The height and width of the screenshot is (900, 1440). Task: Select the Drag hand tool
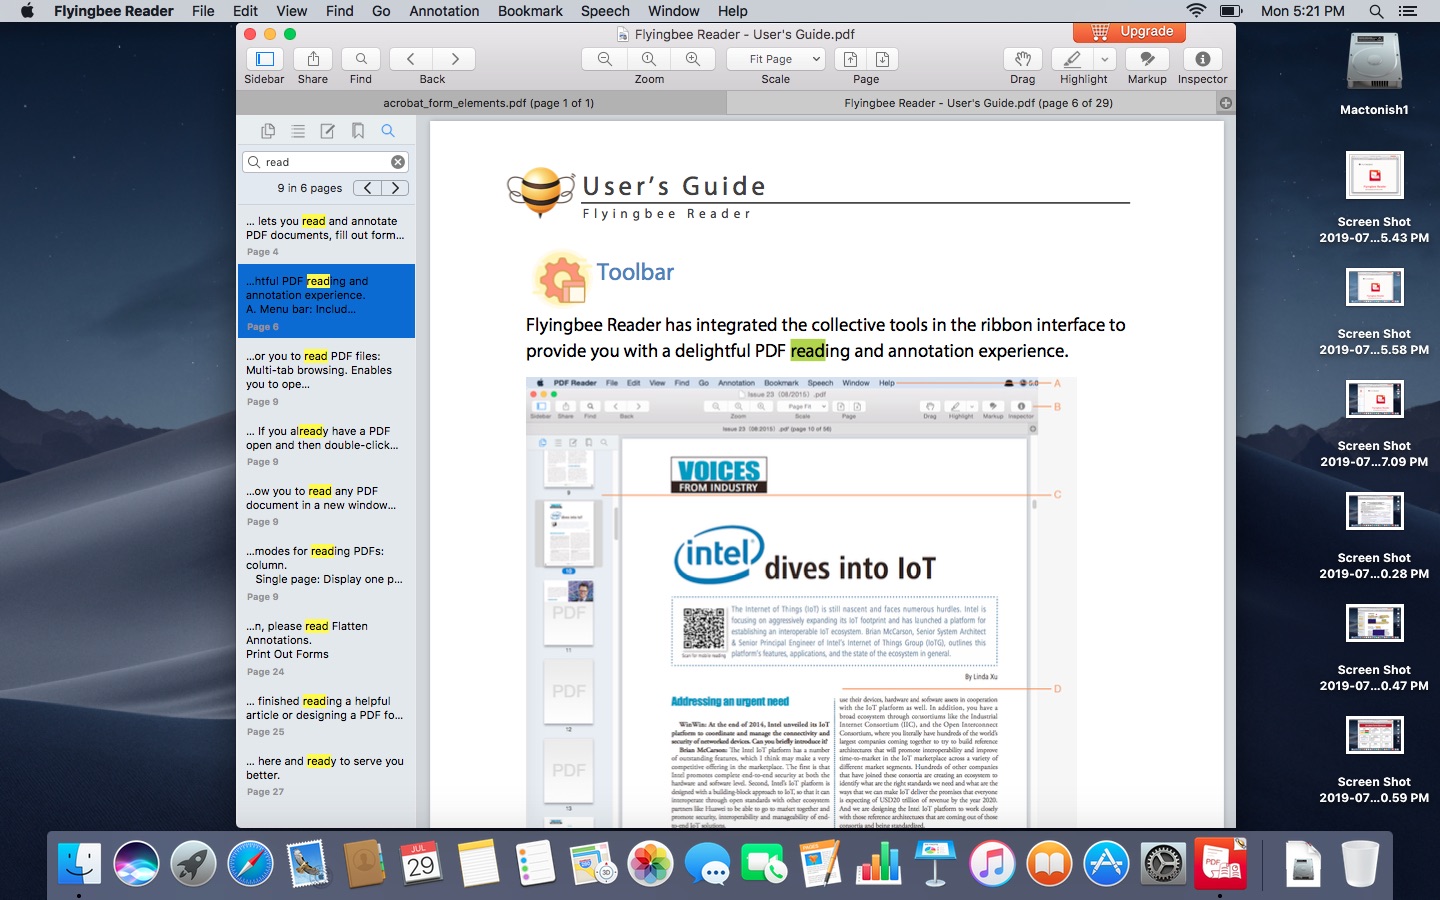pos(1022,59)
